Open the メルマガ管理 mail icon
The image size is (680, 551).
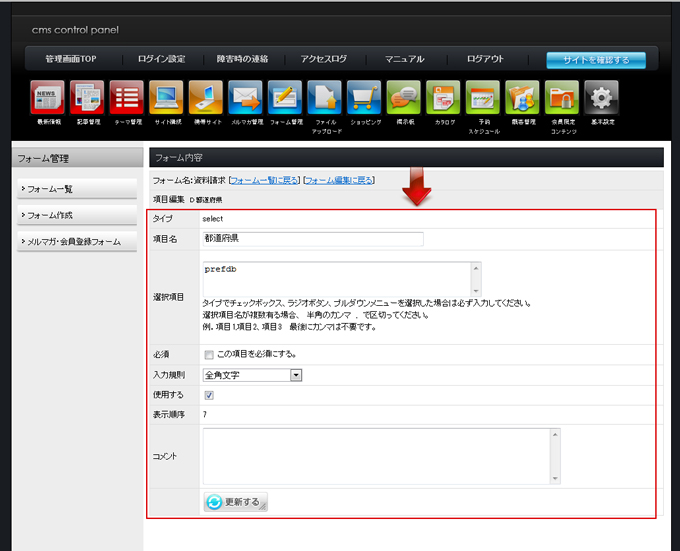(x=245, y=98)
